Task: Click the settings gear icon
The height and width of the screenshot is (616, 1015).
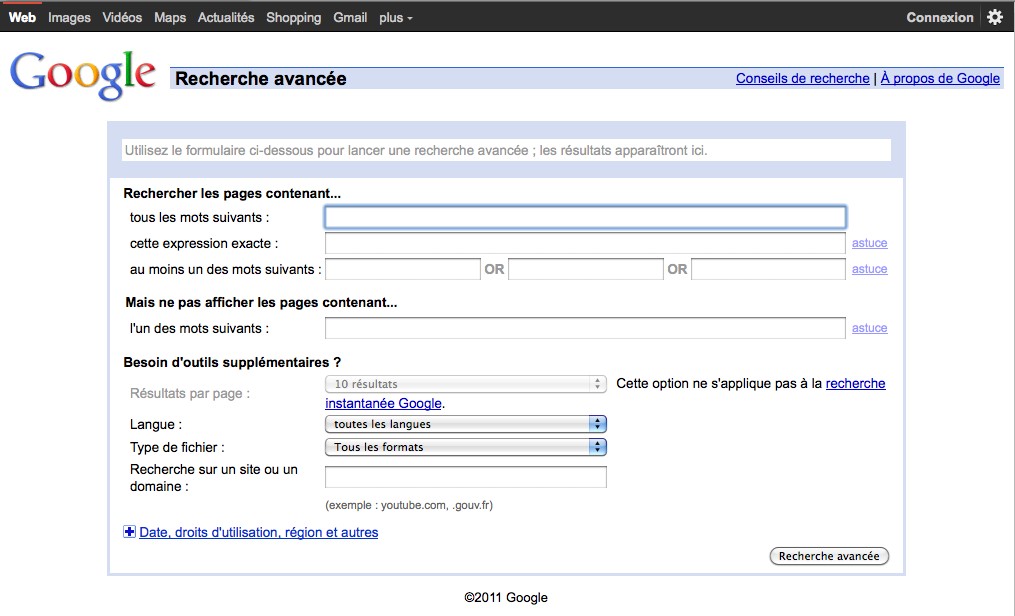Action: [994, 17]
